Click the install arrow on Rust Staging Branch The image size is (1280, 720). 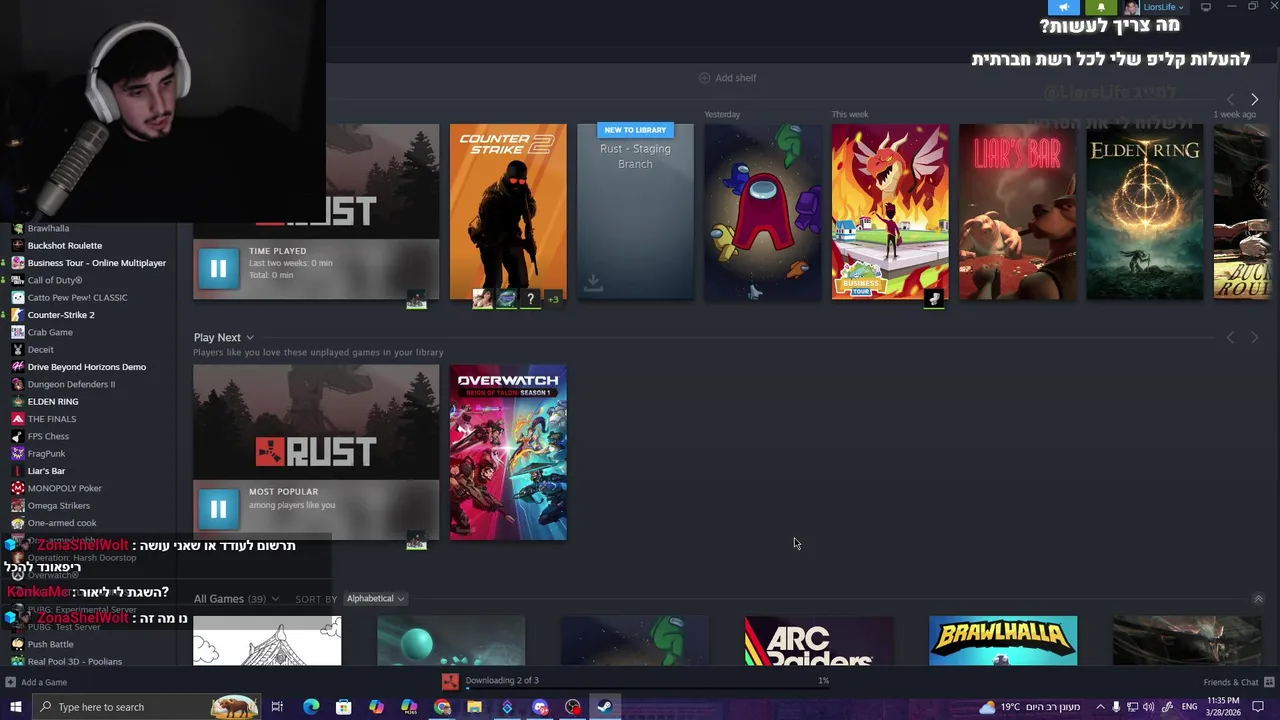[x=593, y=283]
